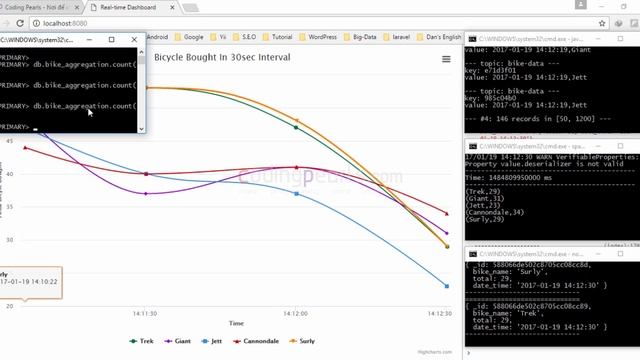Screen dimensions: 640x360
Task: Open the Tutorial bookmarks folder
Action: point(278,37)
